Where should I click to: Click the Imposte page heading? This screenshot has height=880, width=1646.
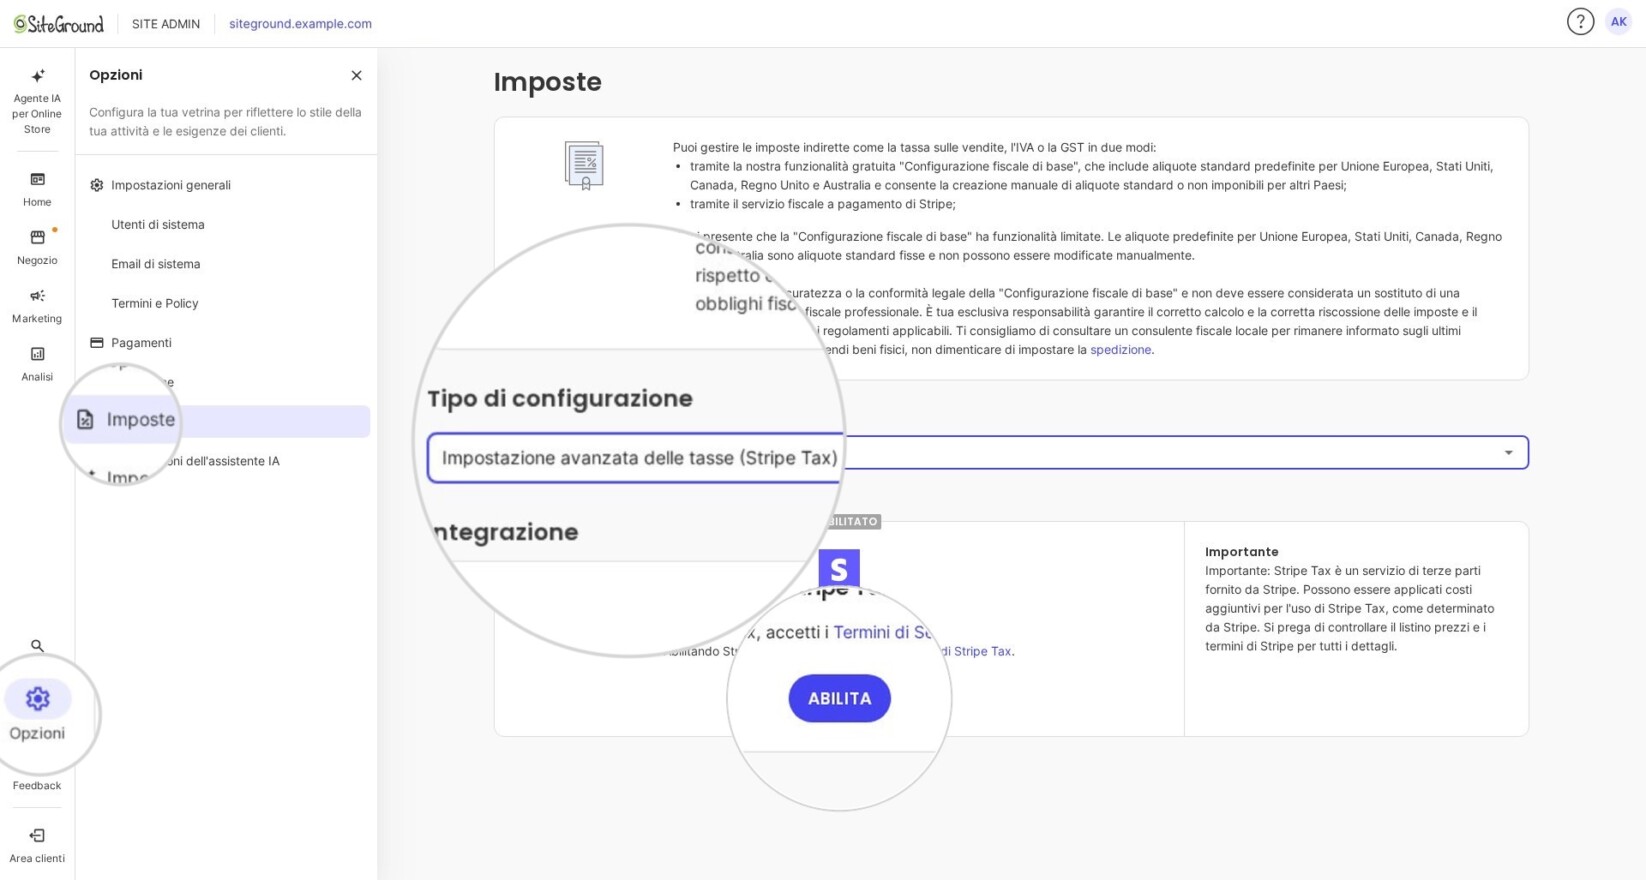point(548,82)
